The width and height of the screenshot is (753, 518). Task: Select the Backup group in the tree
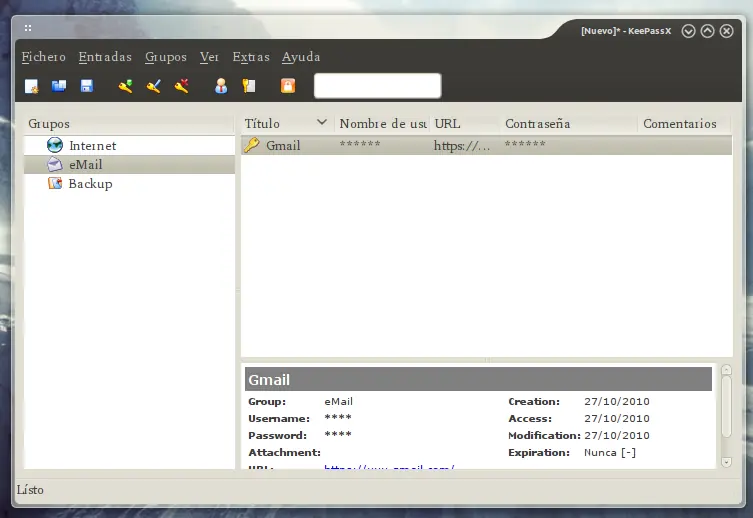click(90, 184)
